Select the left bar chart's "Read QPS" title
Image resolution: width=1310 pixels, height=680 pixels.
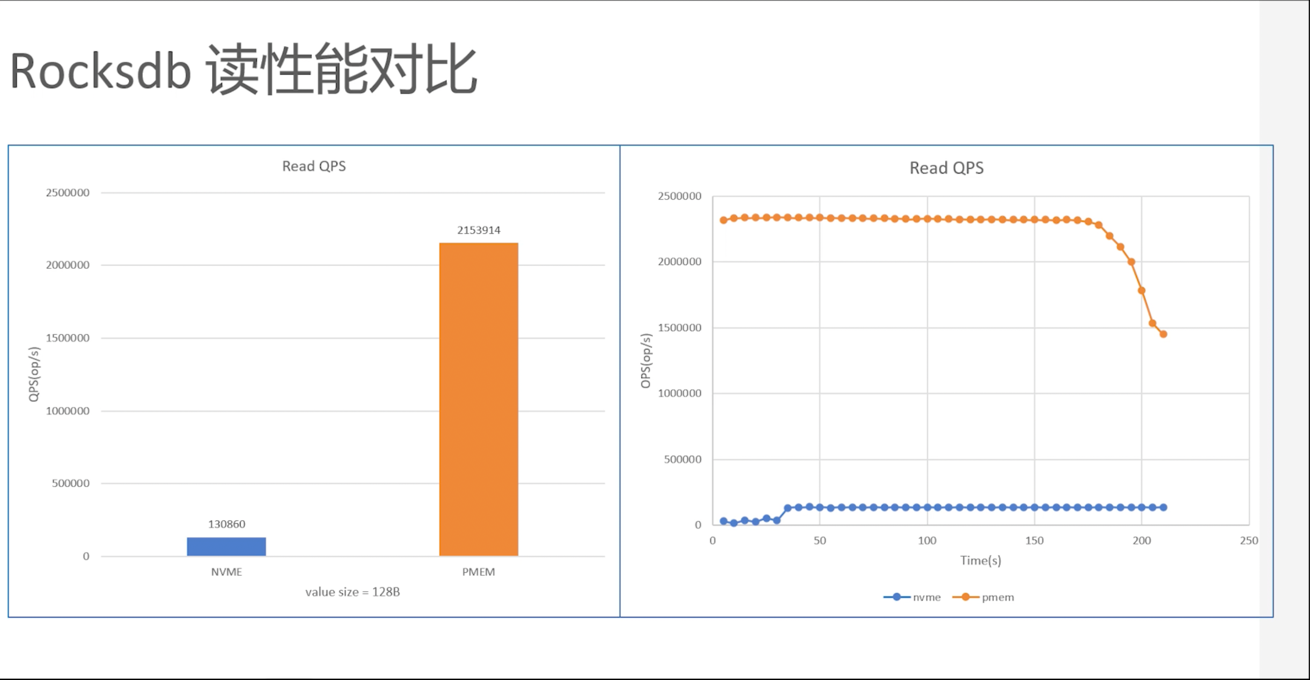tap(314, 166)
